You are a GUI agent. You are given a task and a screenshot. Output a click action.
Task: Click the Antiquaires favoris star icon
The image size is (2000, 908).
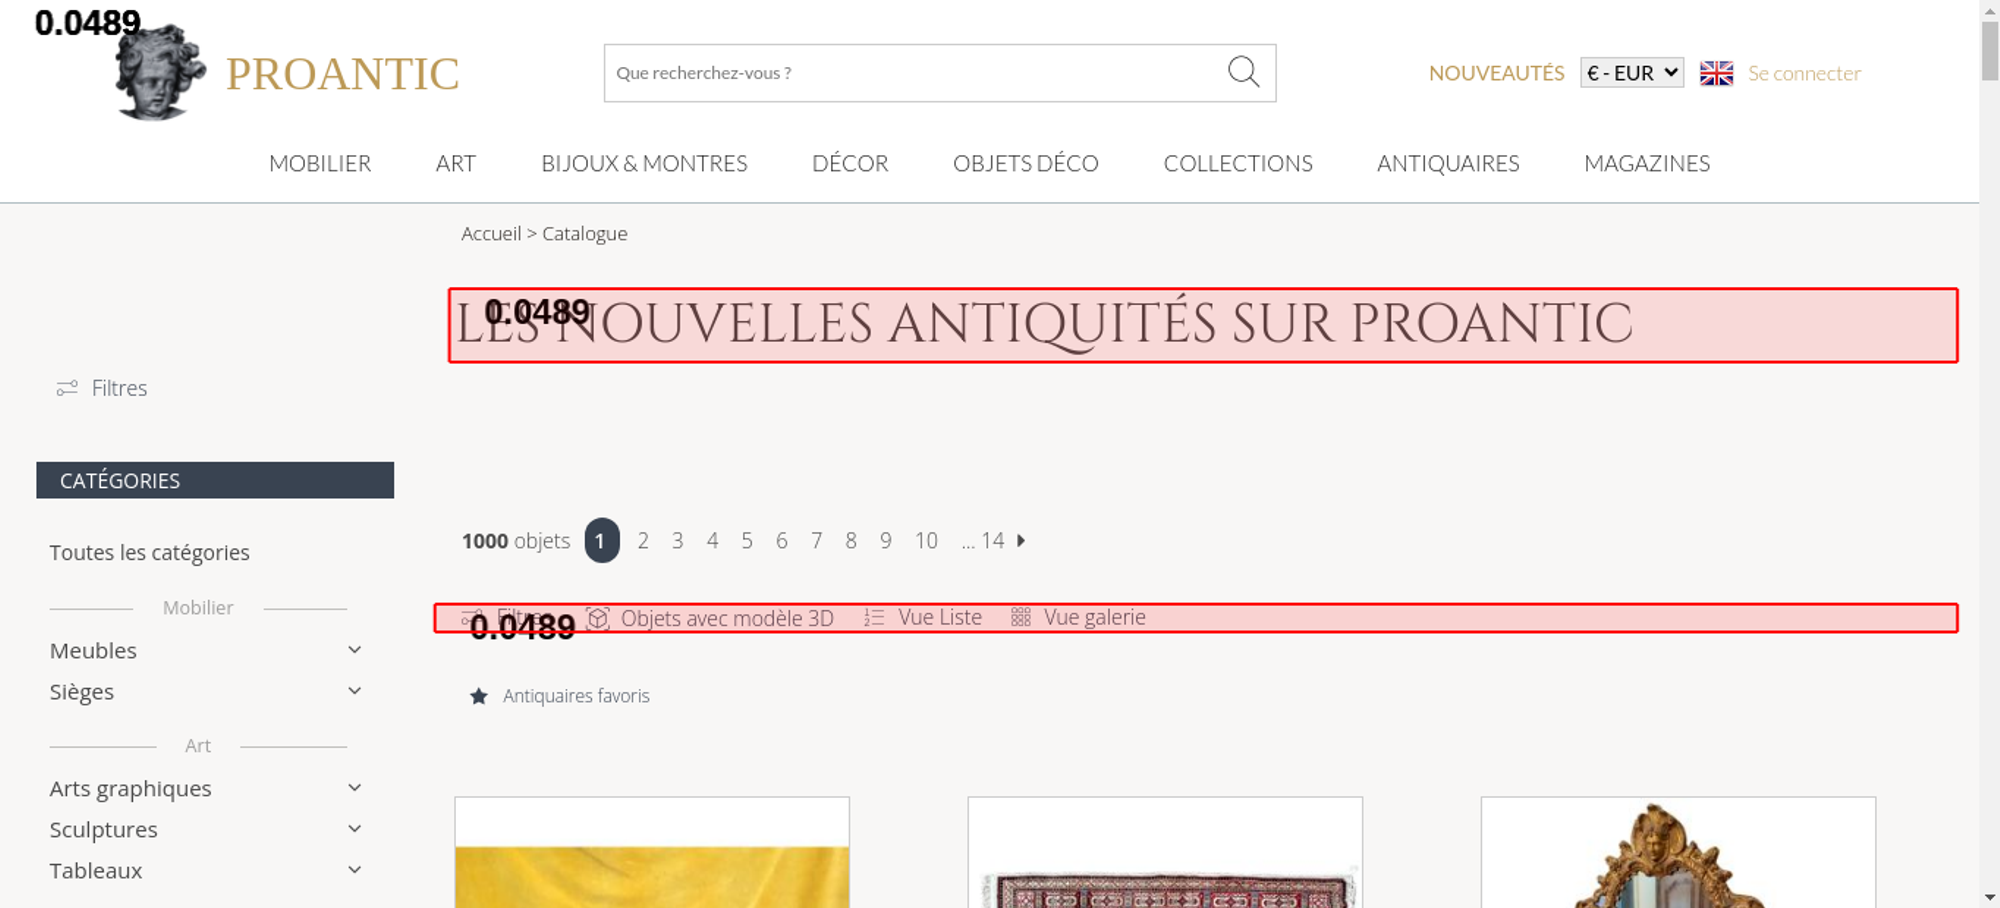479,696
